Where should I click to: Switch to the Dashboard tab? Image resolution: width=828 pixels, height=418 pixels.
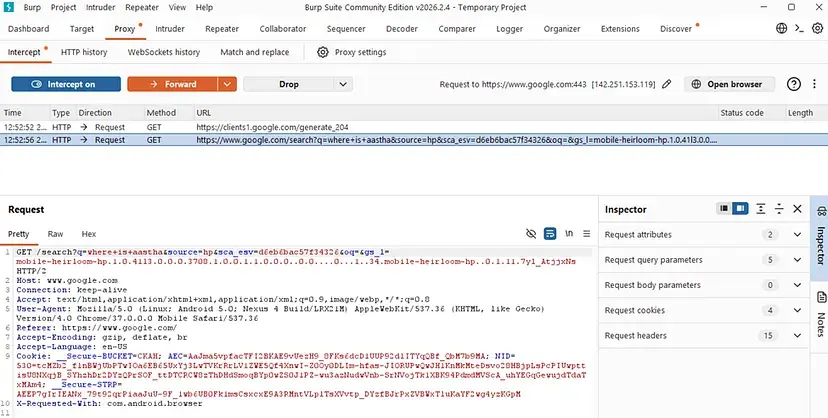tap(29, 29)
